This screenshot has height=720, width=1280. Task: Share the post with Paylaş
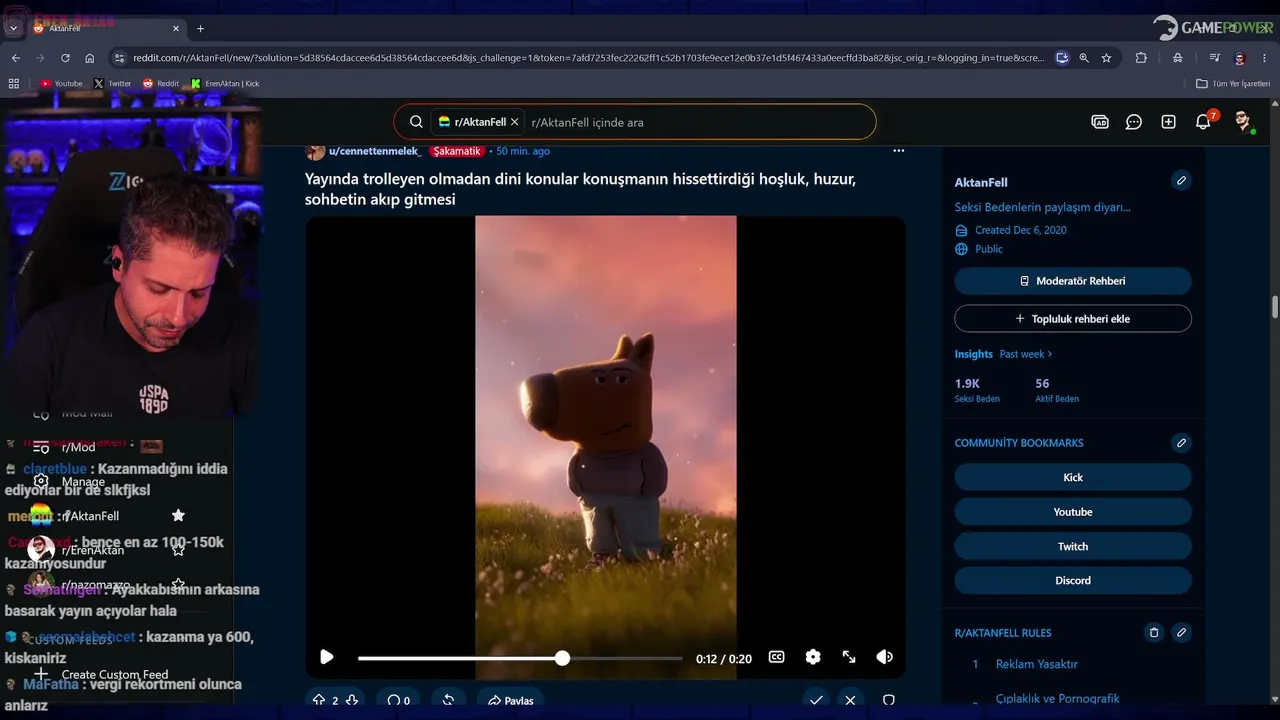click(x=510, y=701)
